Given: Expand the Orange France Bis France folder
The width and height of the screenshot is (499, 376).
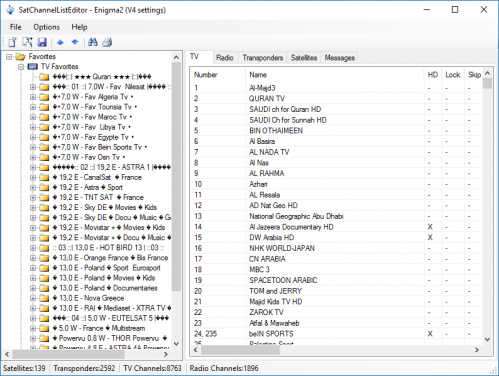Looking at the screenshot, I should coord(33,258).
